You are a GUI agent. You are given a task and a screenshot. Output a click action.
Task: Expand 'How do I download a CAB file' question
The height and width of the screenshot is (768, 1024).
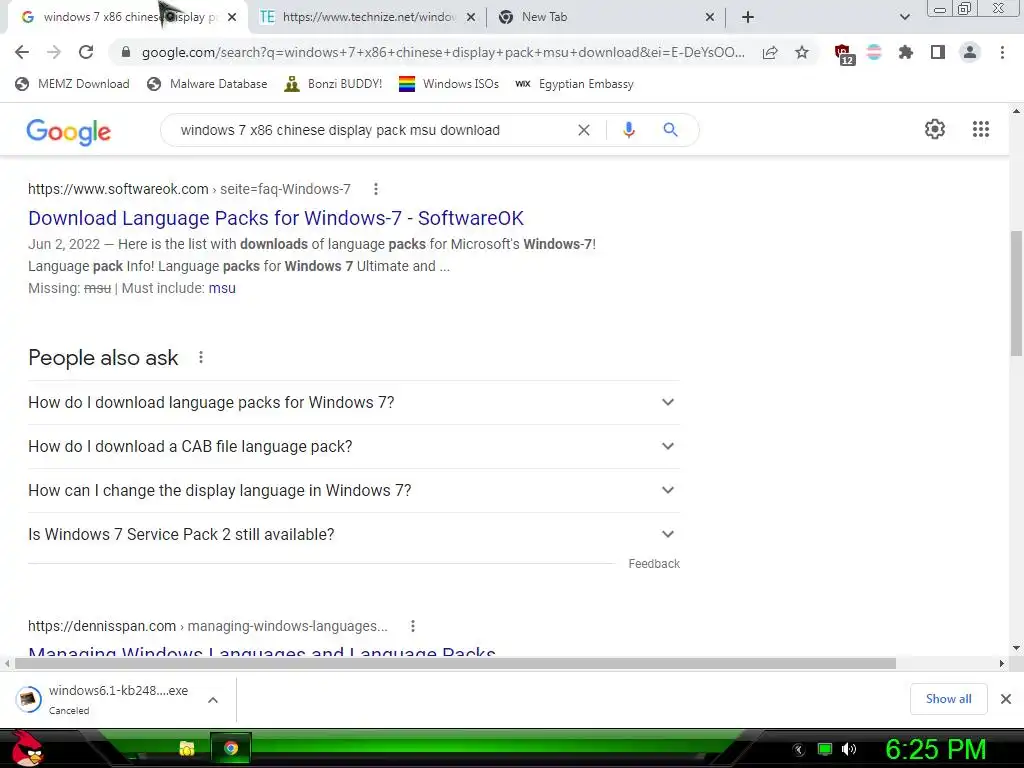coord(353,447)
